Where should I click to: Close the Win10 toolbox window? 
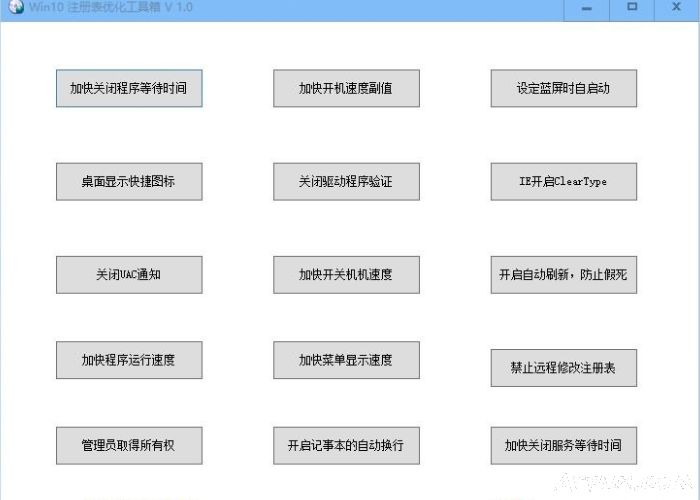tap(676, 8)
